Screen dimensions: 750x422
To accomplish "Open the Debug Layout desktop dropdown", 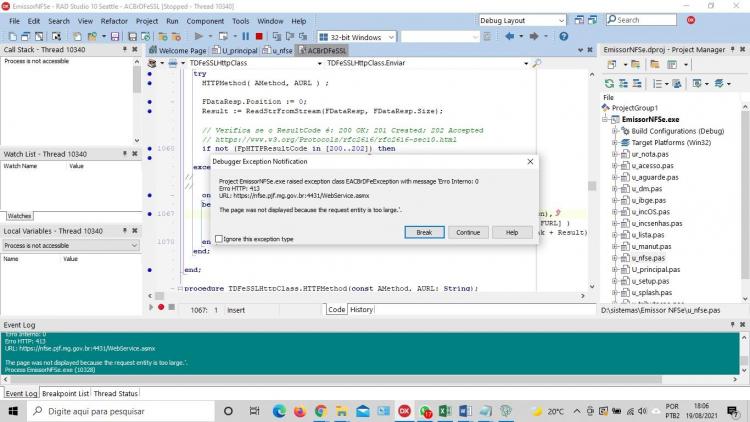I will coord(561,21).
